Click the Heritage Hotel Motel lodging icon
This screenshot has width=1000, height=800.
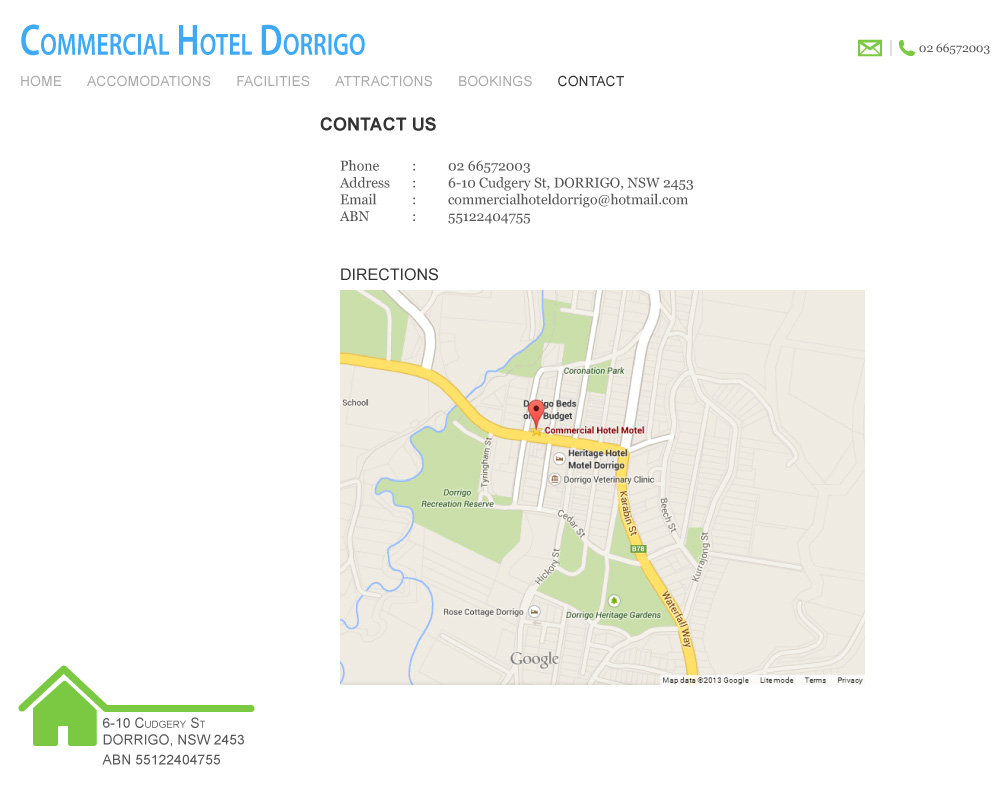[559, 458]
